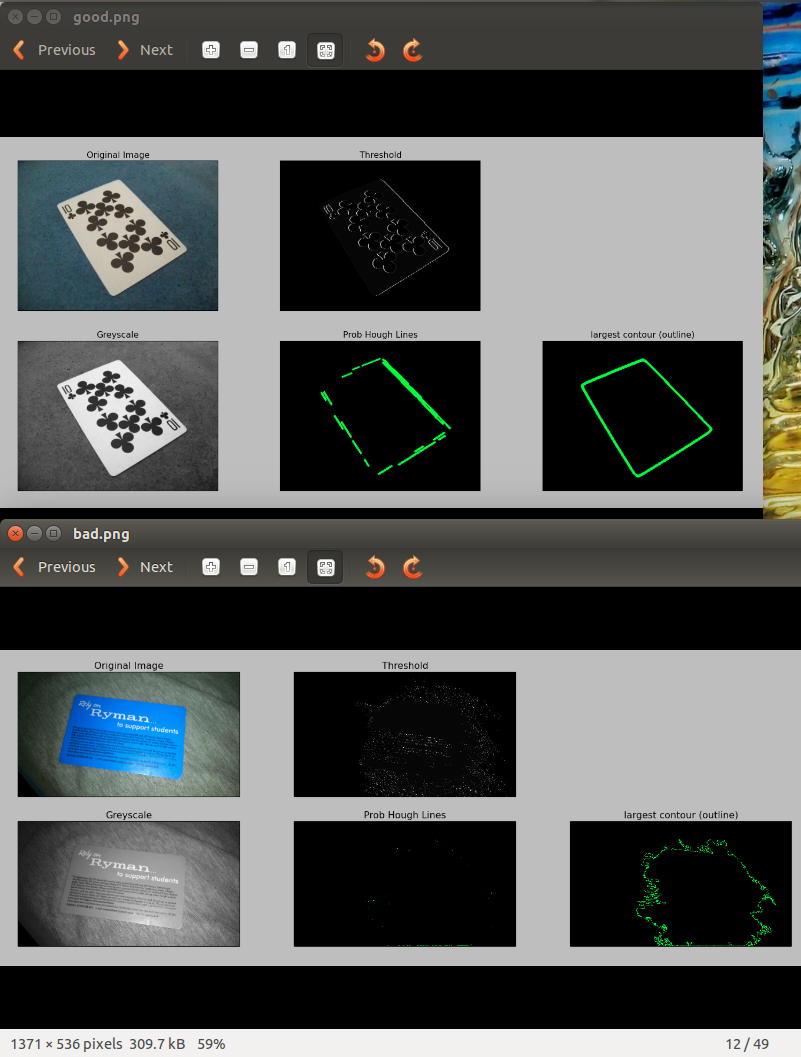Viewport: 801px width, 1057px height.
Task: Click 'Prob Hough Lines' label in bad.png
Action: 405,814
